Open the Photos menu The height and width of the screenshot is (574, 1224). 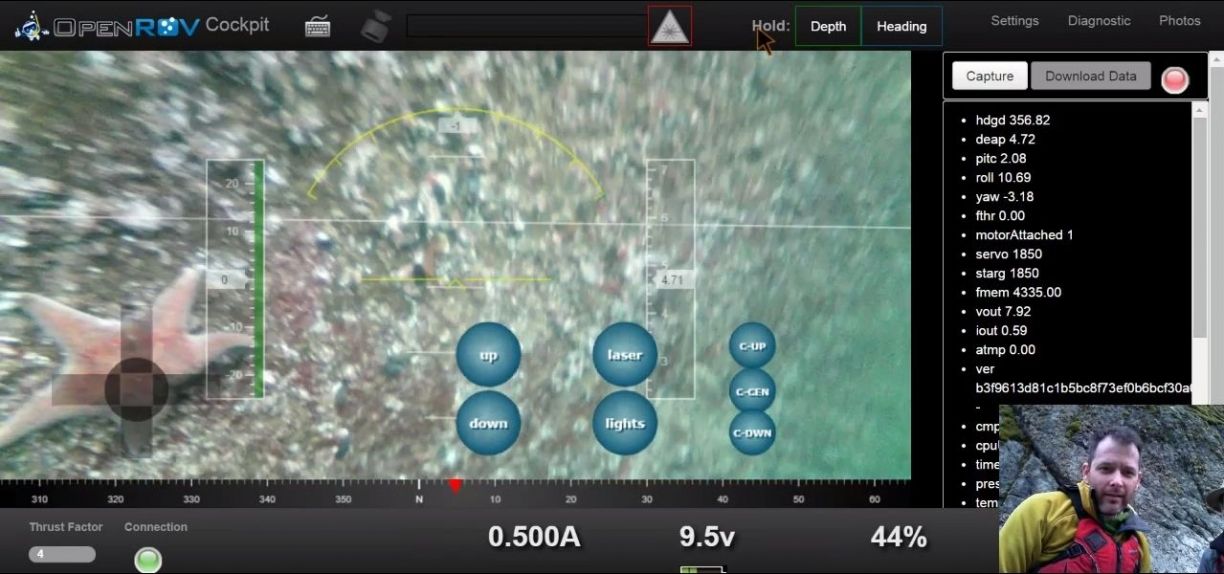pos(1179,21)
